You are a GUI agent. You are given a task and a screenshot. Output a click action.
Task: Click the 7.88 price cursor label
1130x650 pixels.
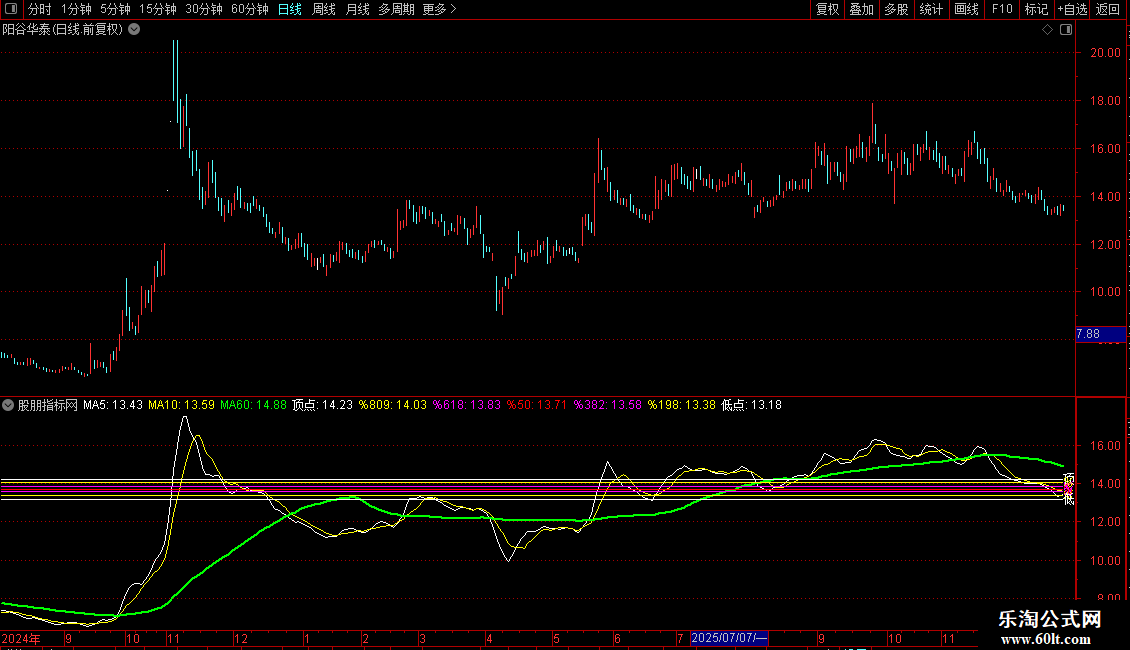tap(1100, 334)
